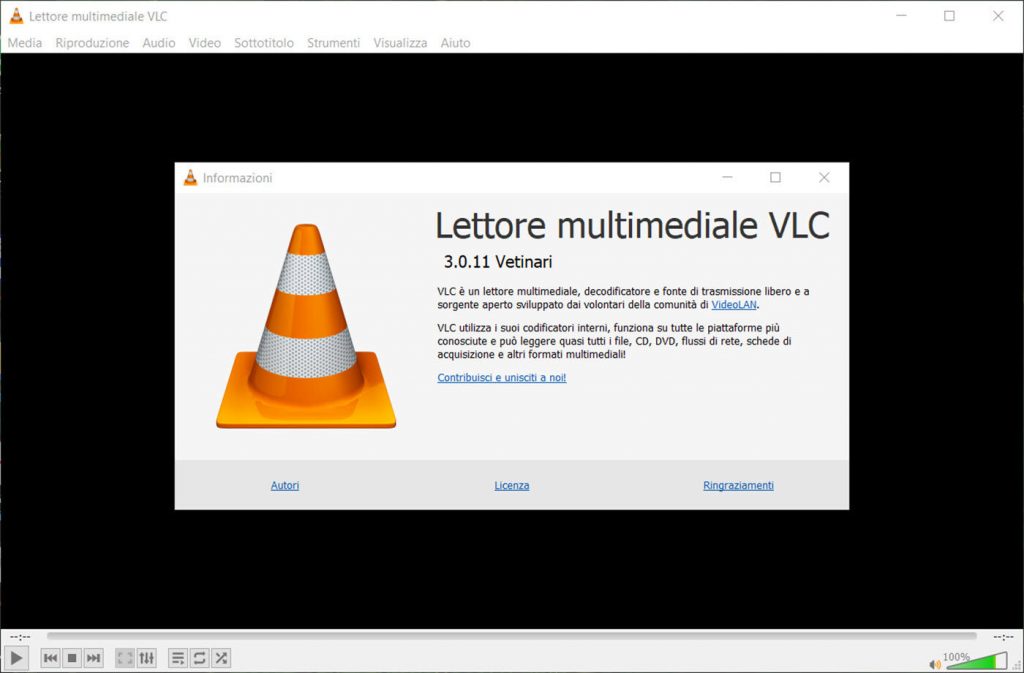Viewport: 1024px width, 673px height.
Task: Skip to next track button
Action: (93, 658)
